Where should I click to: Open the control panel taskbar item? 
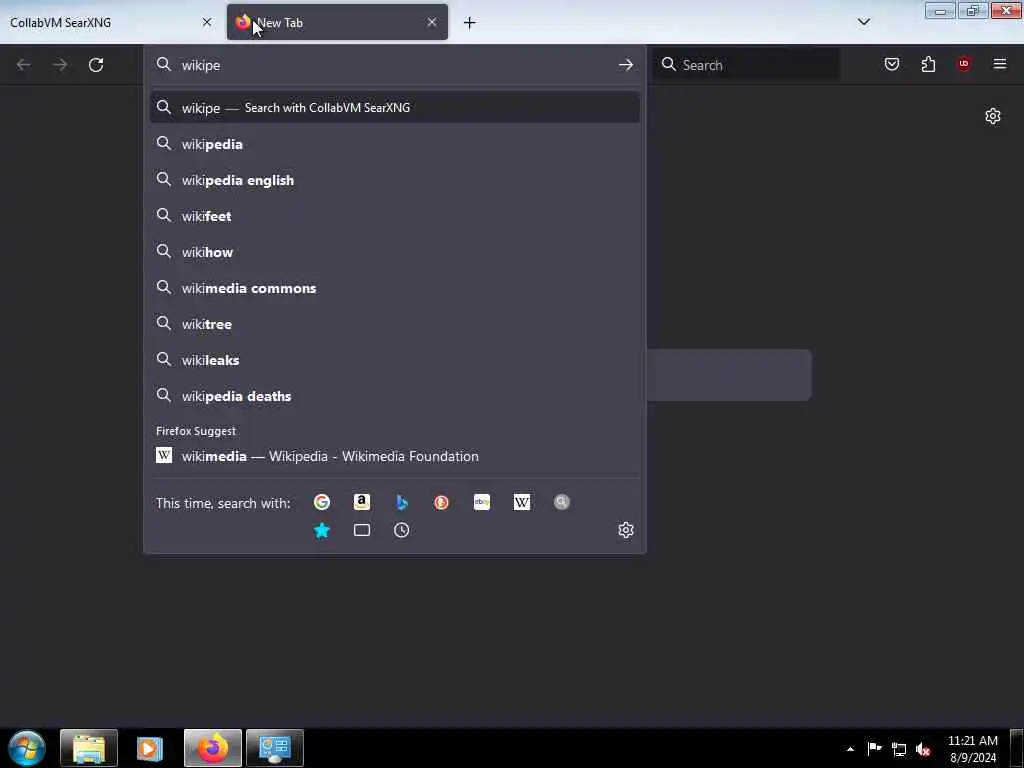[x=275, y=748]
